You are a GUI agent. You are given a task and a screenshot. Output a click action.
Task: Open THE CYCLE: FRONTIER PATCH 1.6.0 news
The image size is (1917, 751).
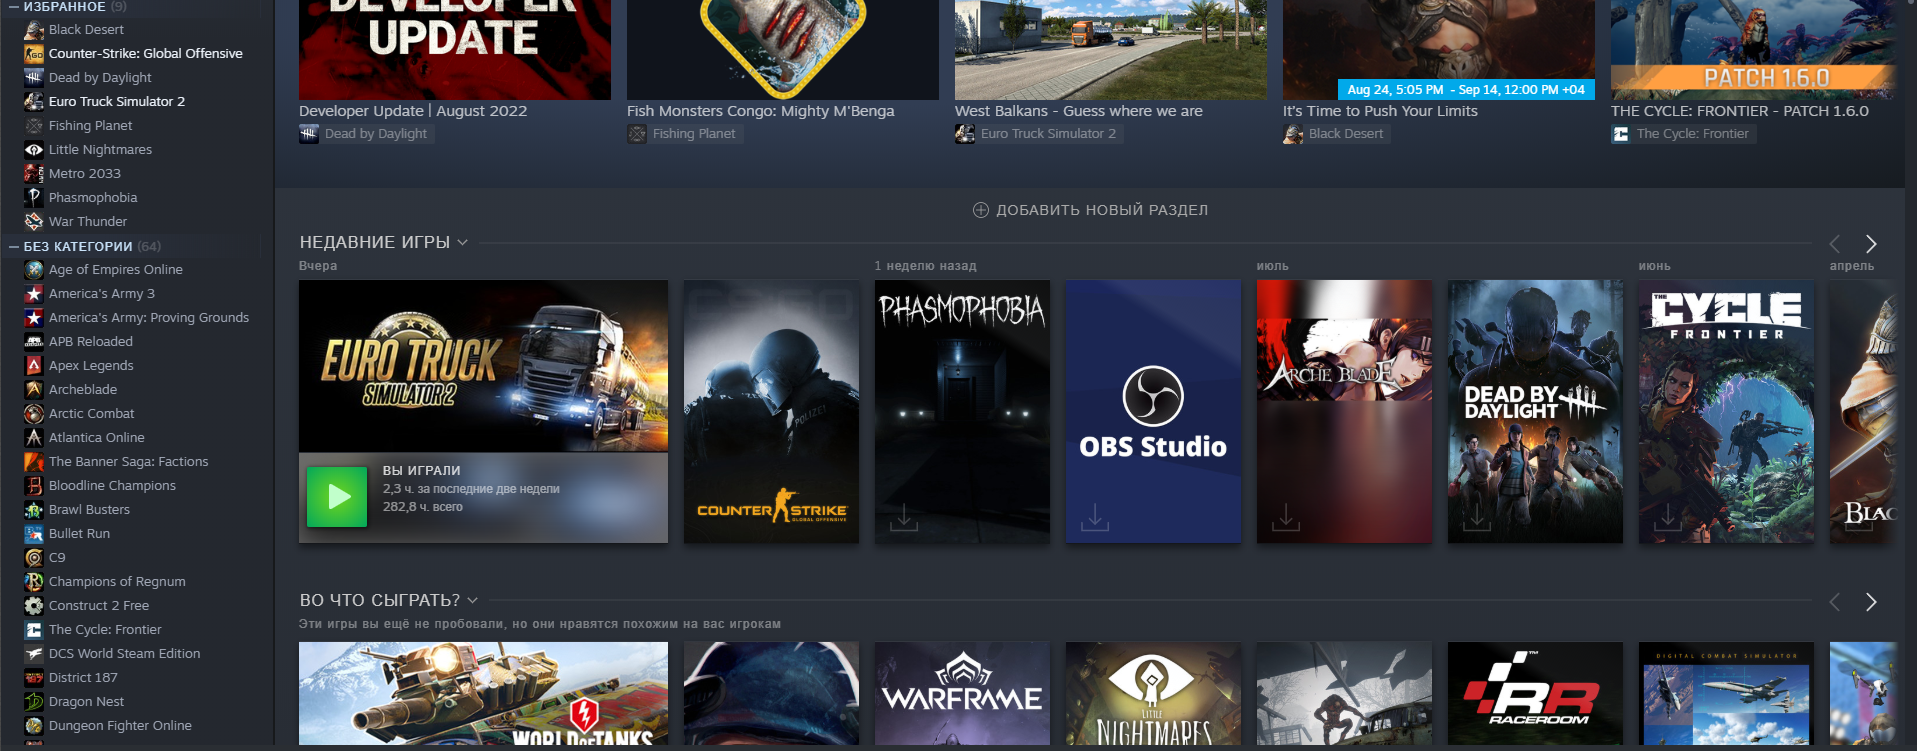tap(1740, 111)
